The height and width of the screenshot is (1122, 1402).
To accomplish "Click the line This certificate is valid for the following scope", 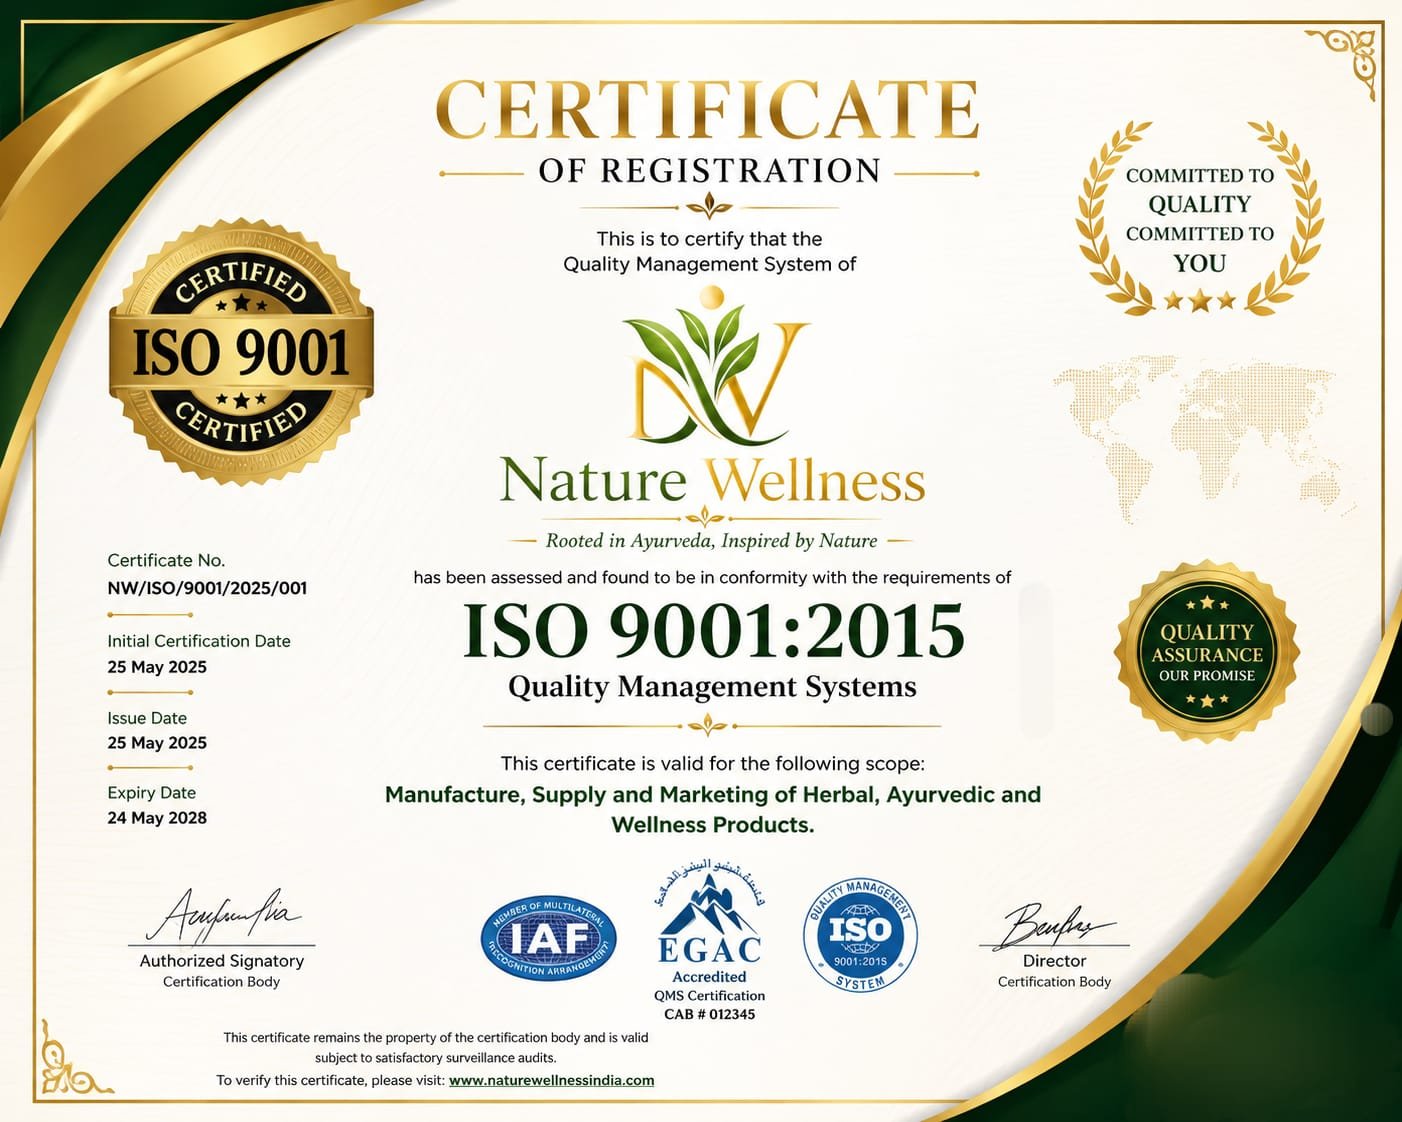I will (x=712, y=764).
